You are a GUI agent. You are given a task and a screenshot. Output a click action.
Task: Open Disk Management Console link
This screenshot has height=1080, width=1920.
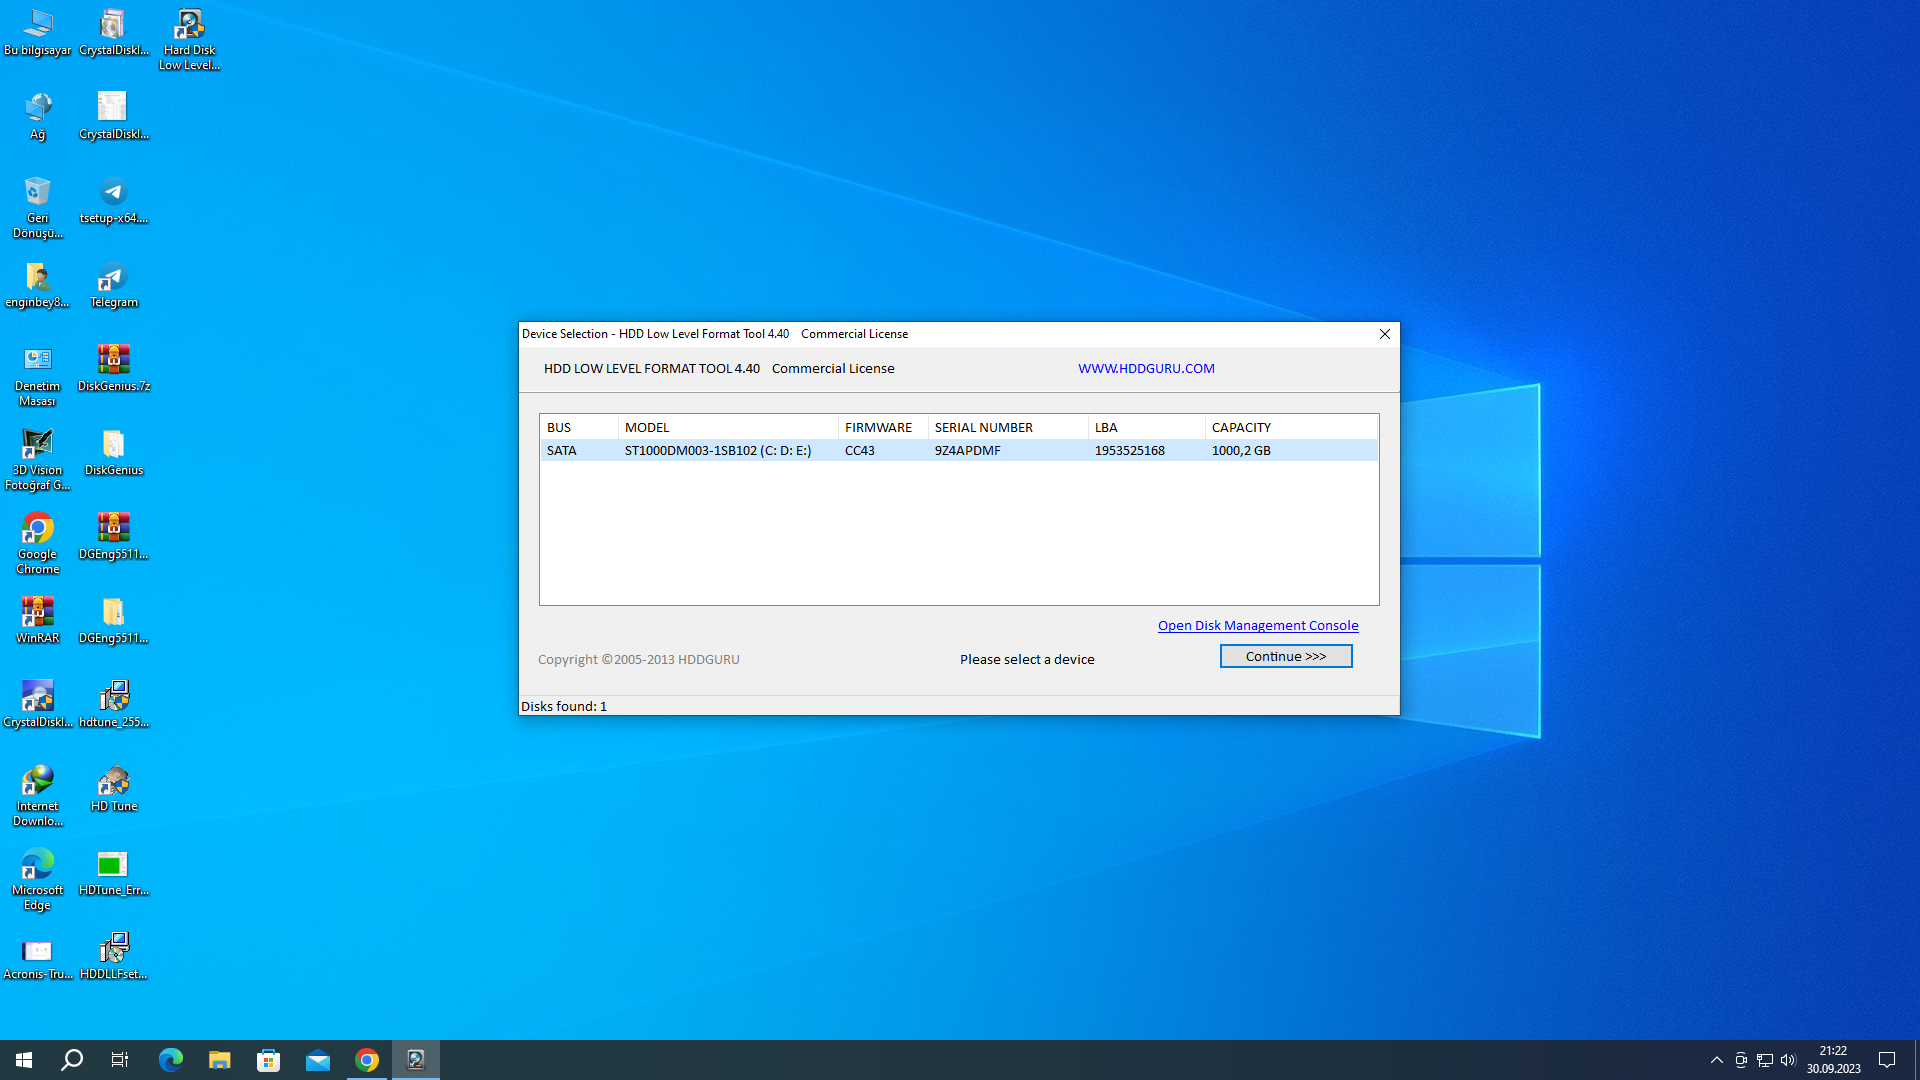(1257, 625)
